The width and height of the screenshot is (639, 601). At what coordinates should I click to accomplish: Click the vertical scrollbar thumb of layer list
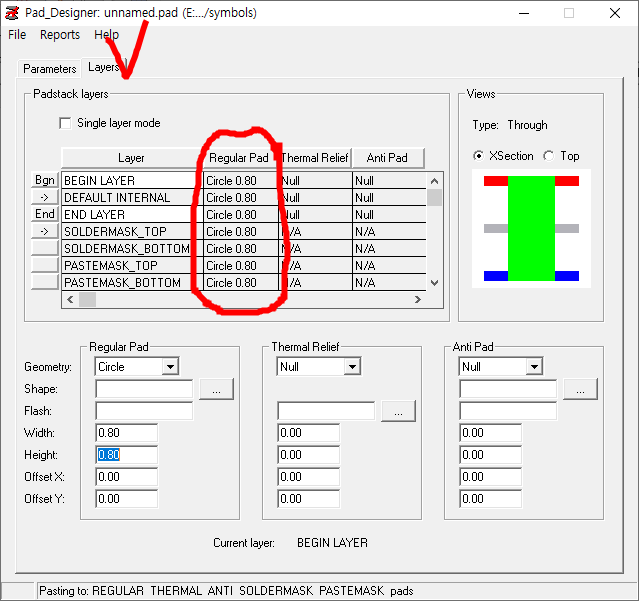point(434,197)
